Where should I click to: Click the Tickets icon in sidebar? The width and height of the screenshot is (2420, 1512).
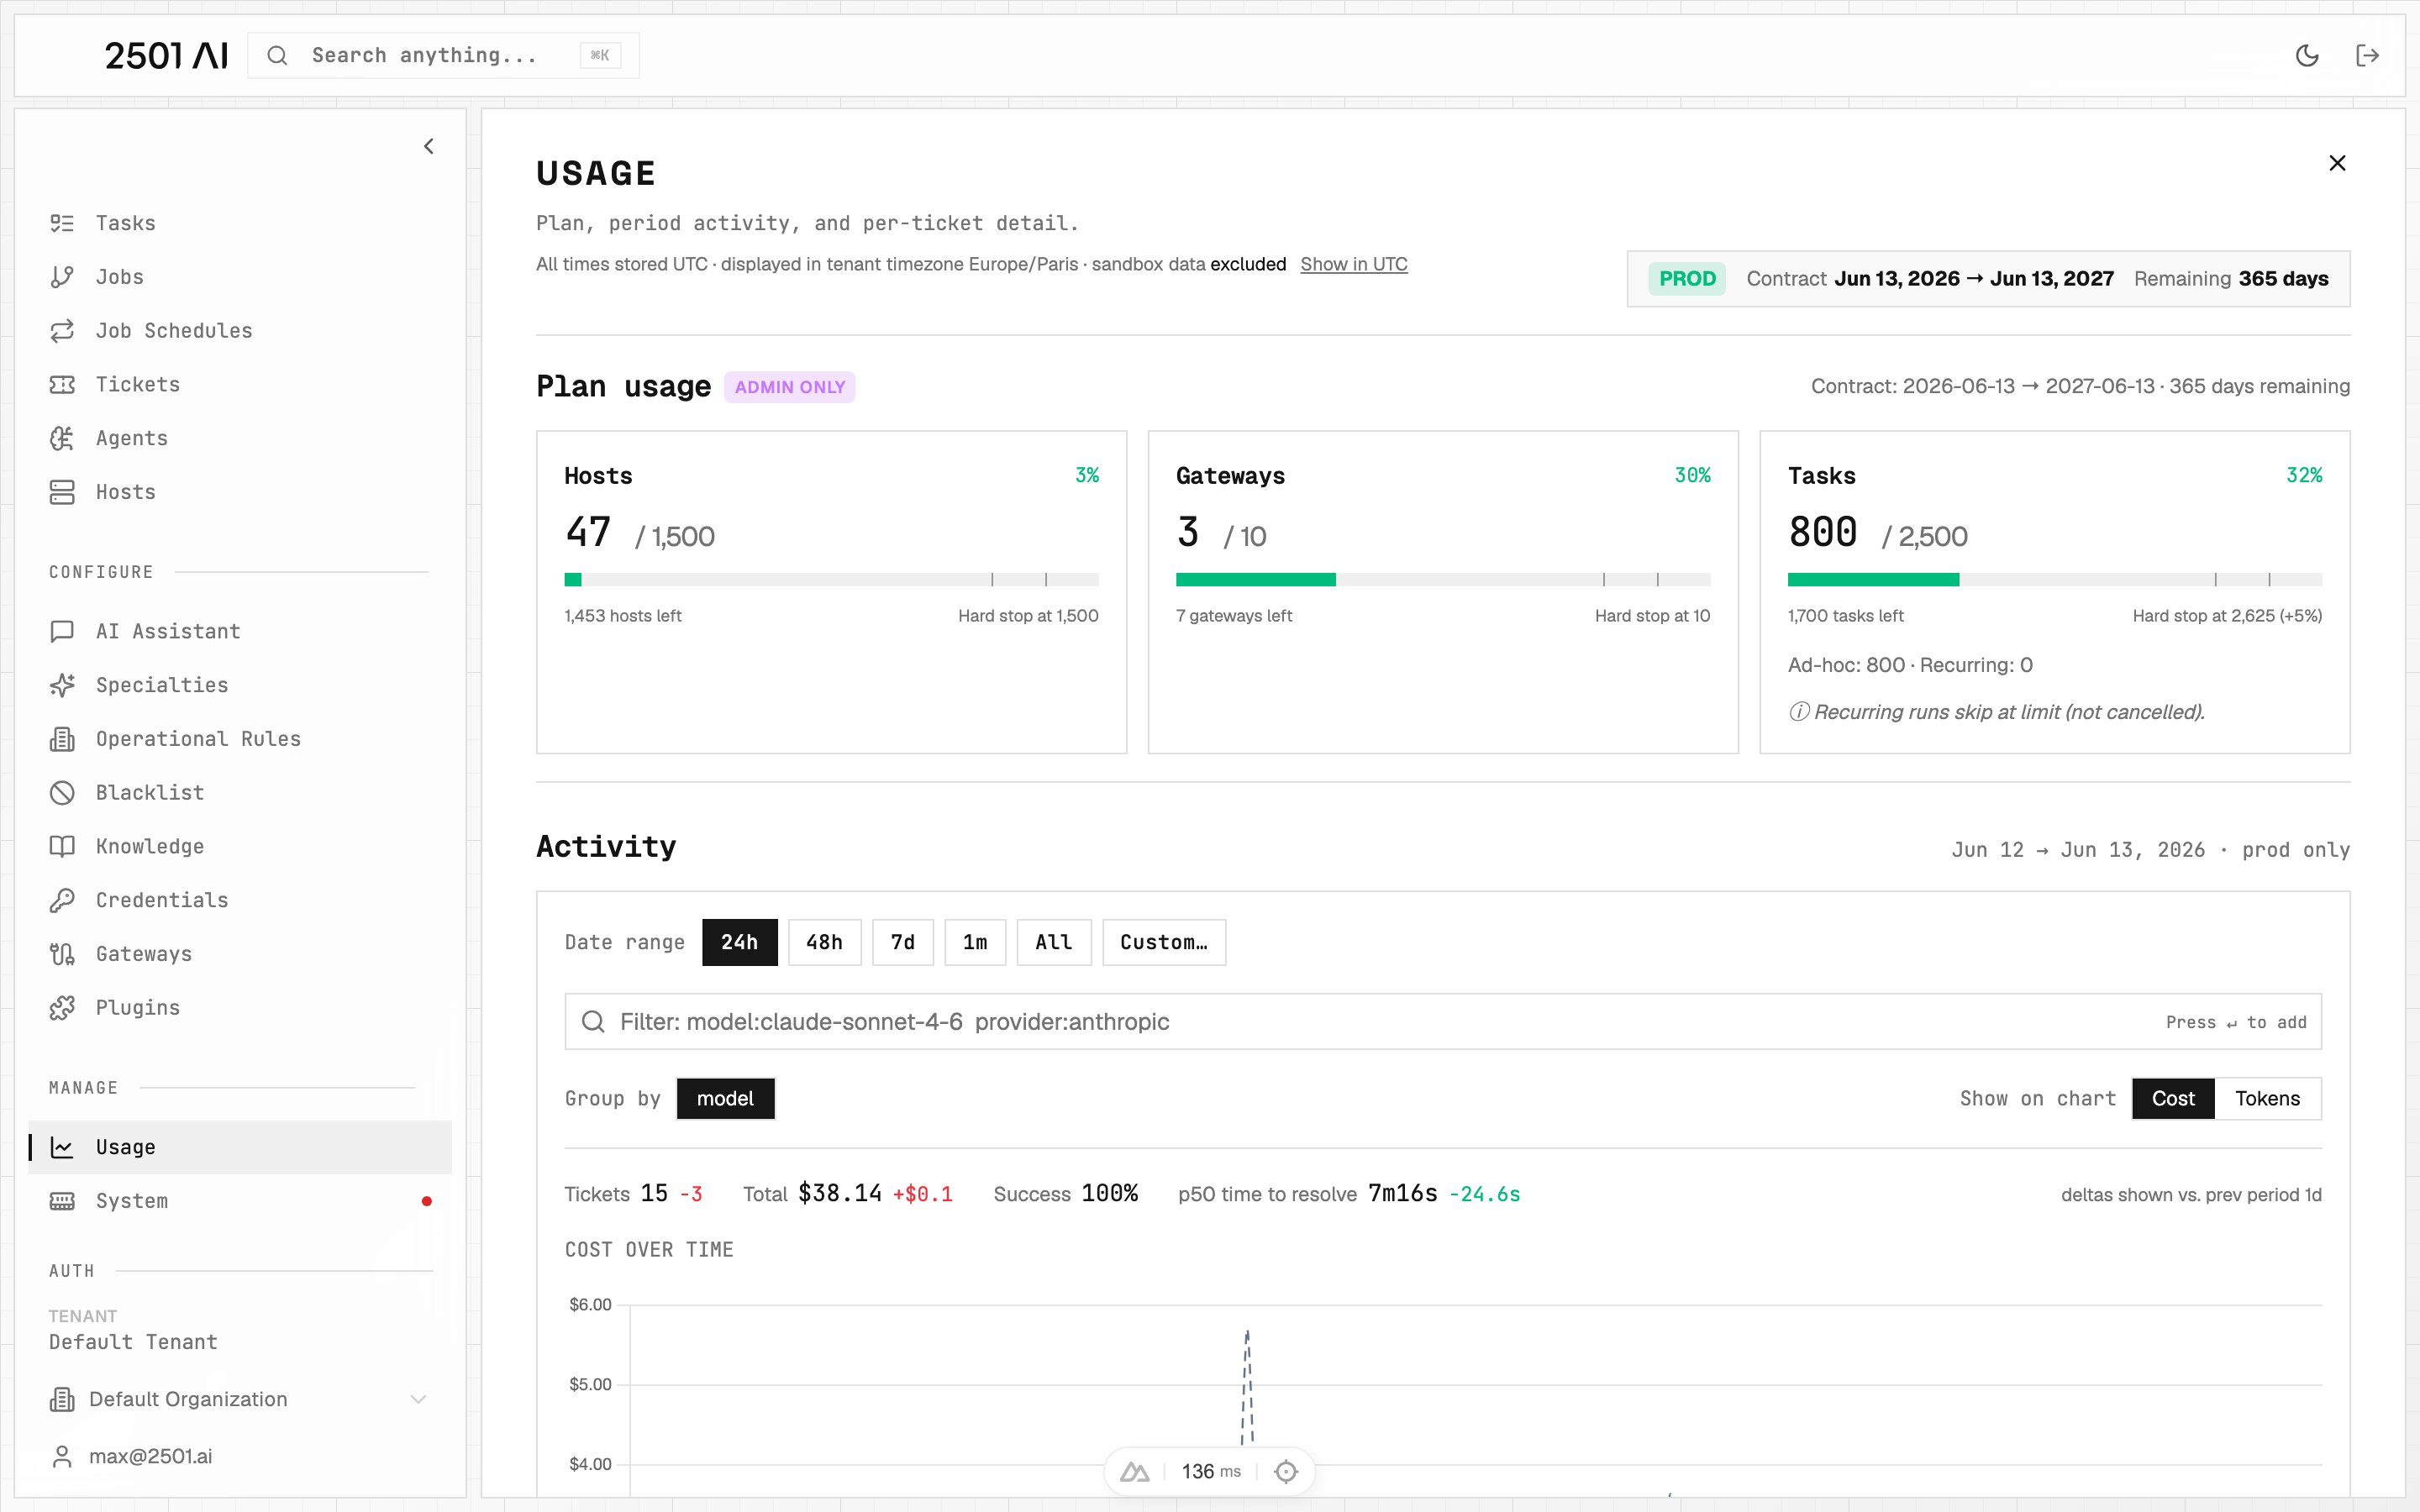pos(62,384)
